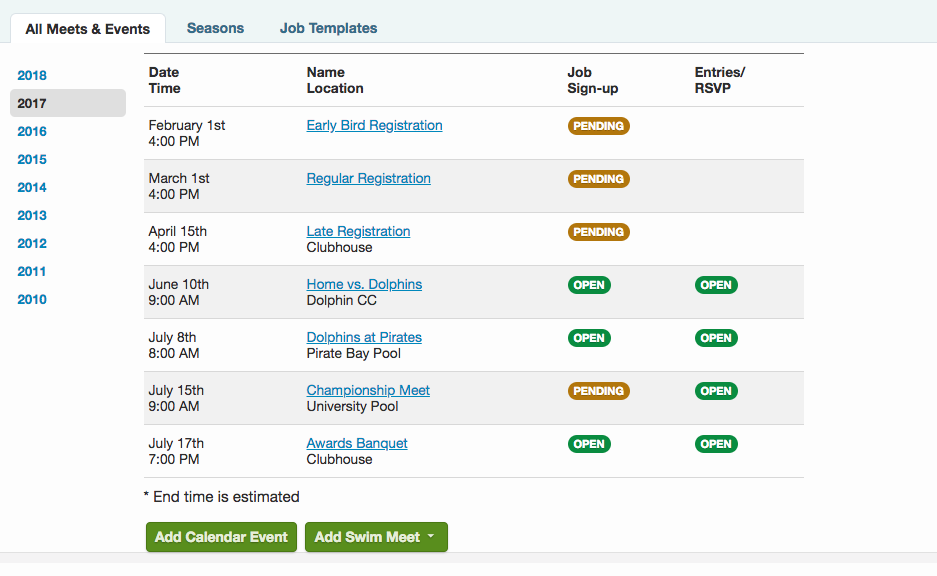The width and height of the screenshot is (937, 576).
Task: Jump to the 2010 events list
Action: 32,299
